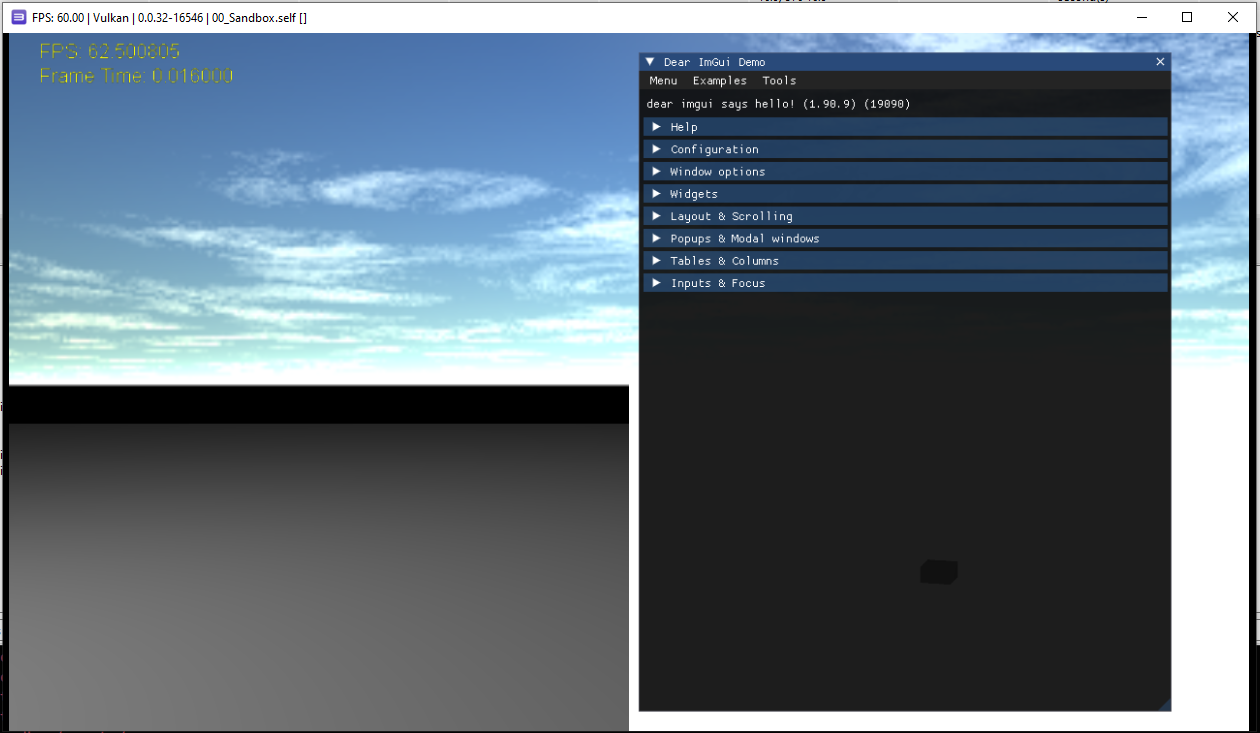Image resolution: width=1260 pixels, height=733 pixels.
Task: Open the Menu menu in ImGui
Action: tap(663, 81)
